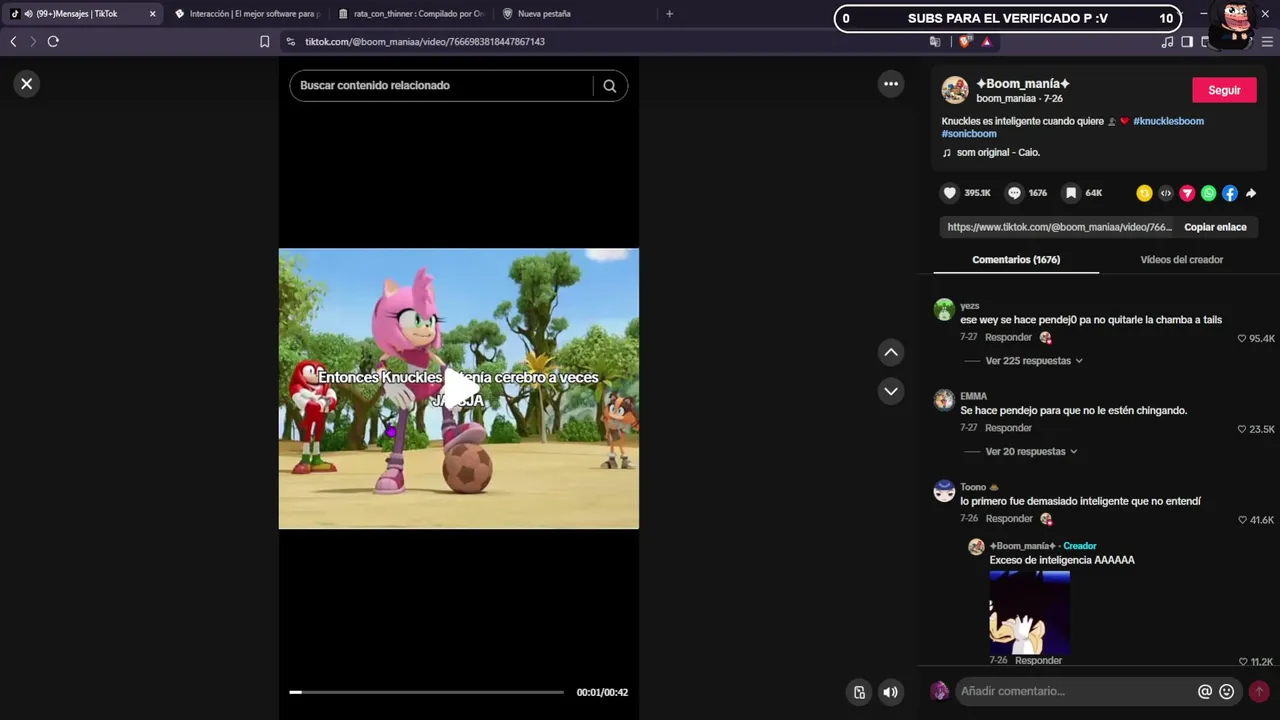Open comments via speech bubble icon

point(1014,193)
